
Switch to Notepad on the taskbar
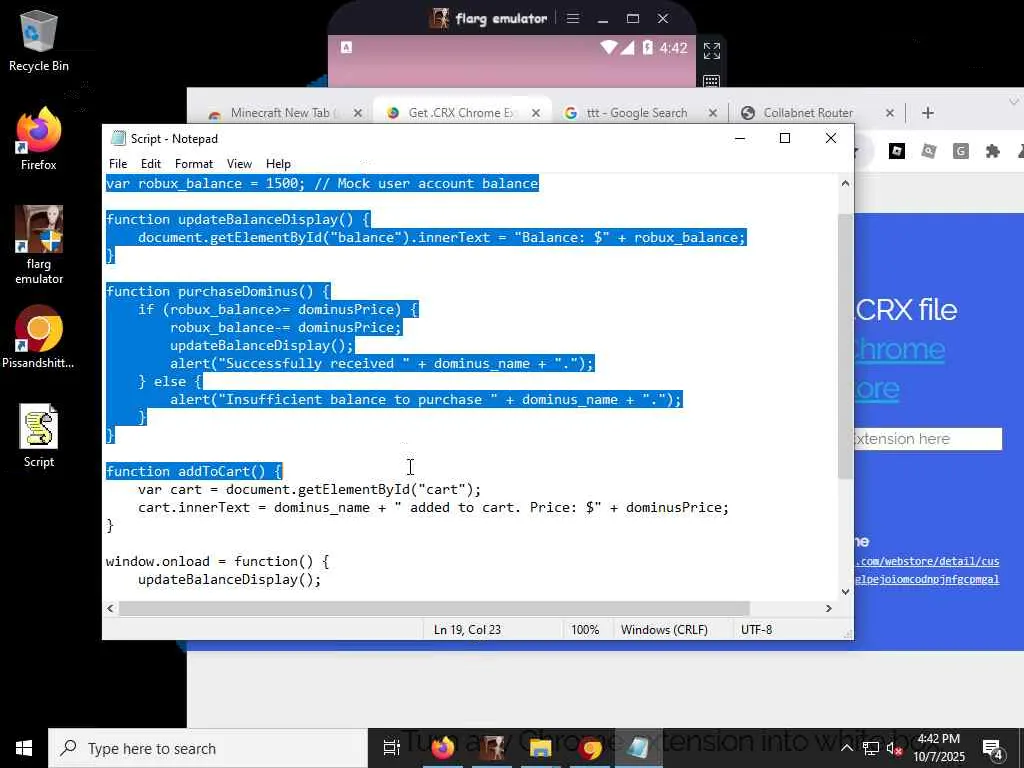(x=639, y=748)
